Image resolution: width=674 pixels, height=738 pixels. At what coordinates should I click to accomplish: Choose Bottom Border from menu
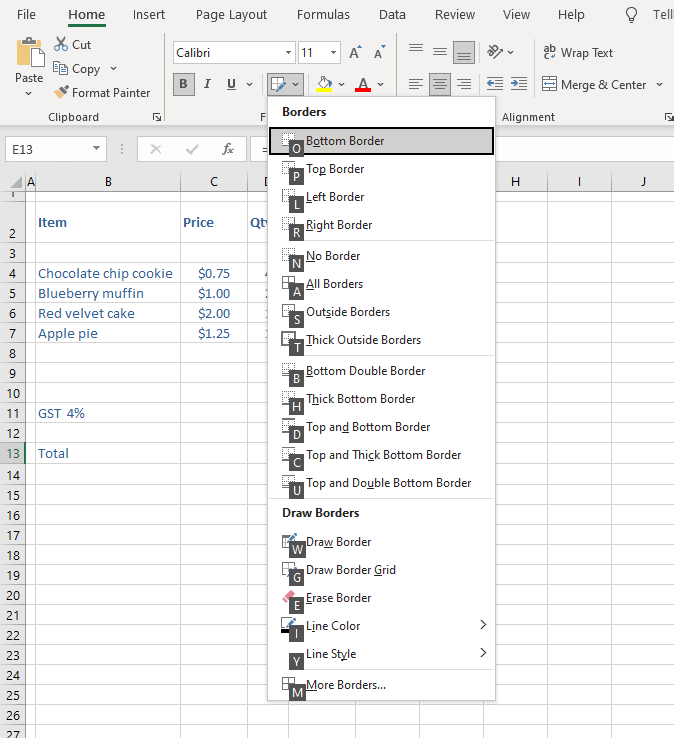point(381,141)
